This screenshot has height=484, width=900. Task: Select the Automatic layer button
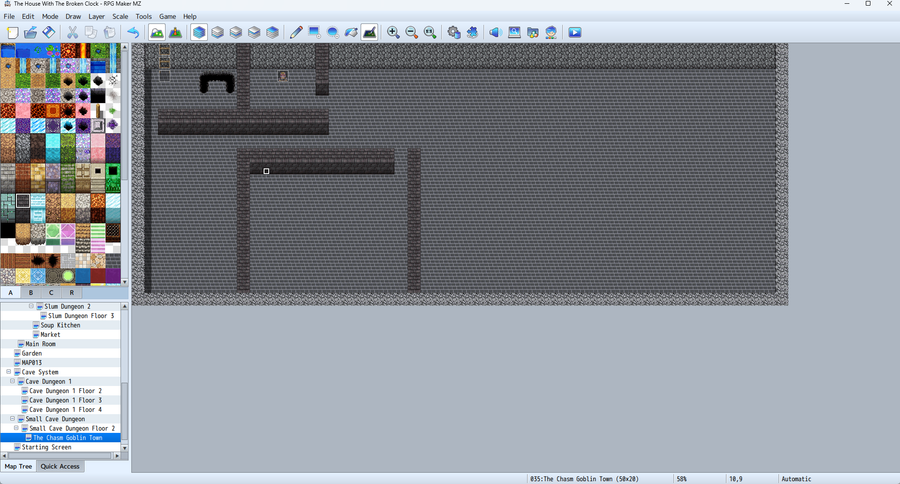(199, 33)
